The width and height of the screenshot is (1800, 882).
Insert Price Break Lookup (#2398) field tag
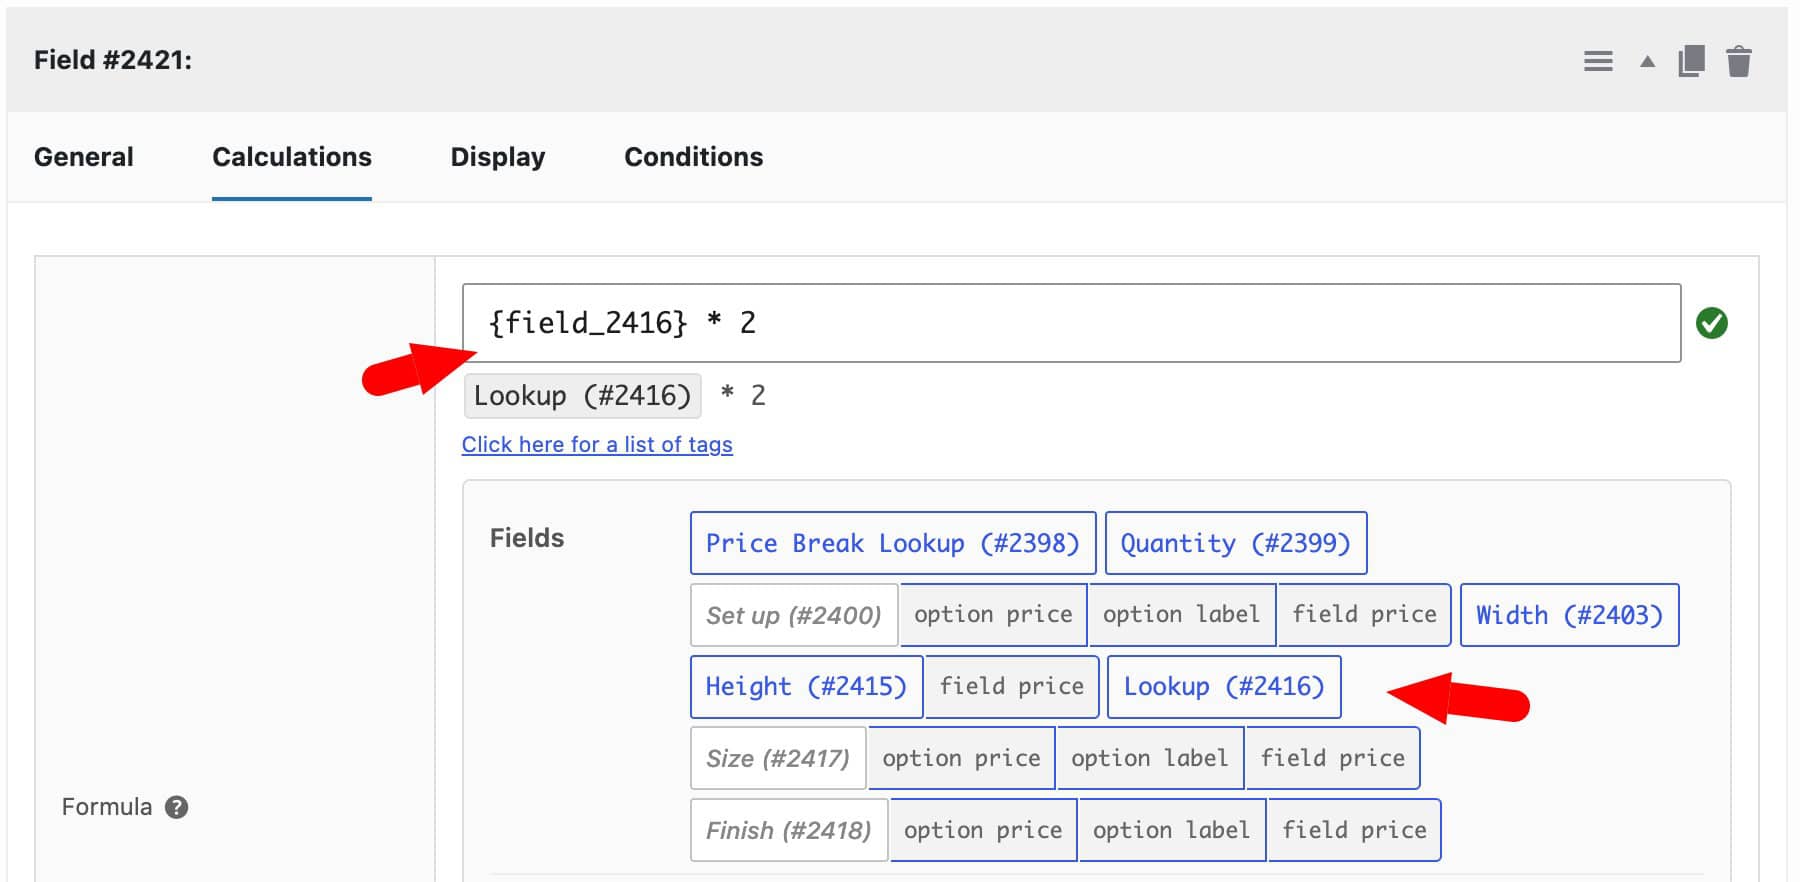click(x=893, y=543)
